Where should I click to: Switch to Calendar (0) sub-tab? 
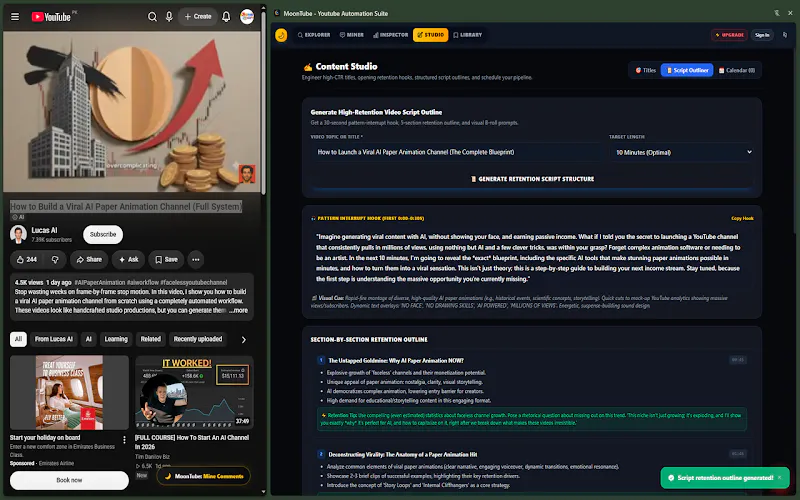[x=737, y=70]
